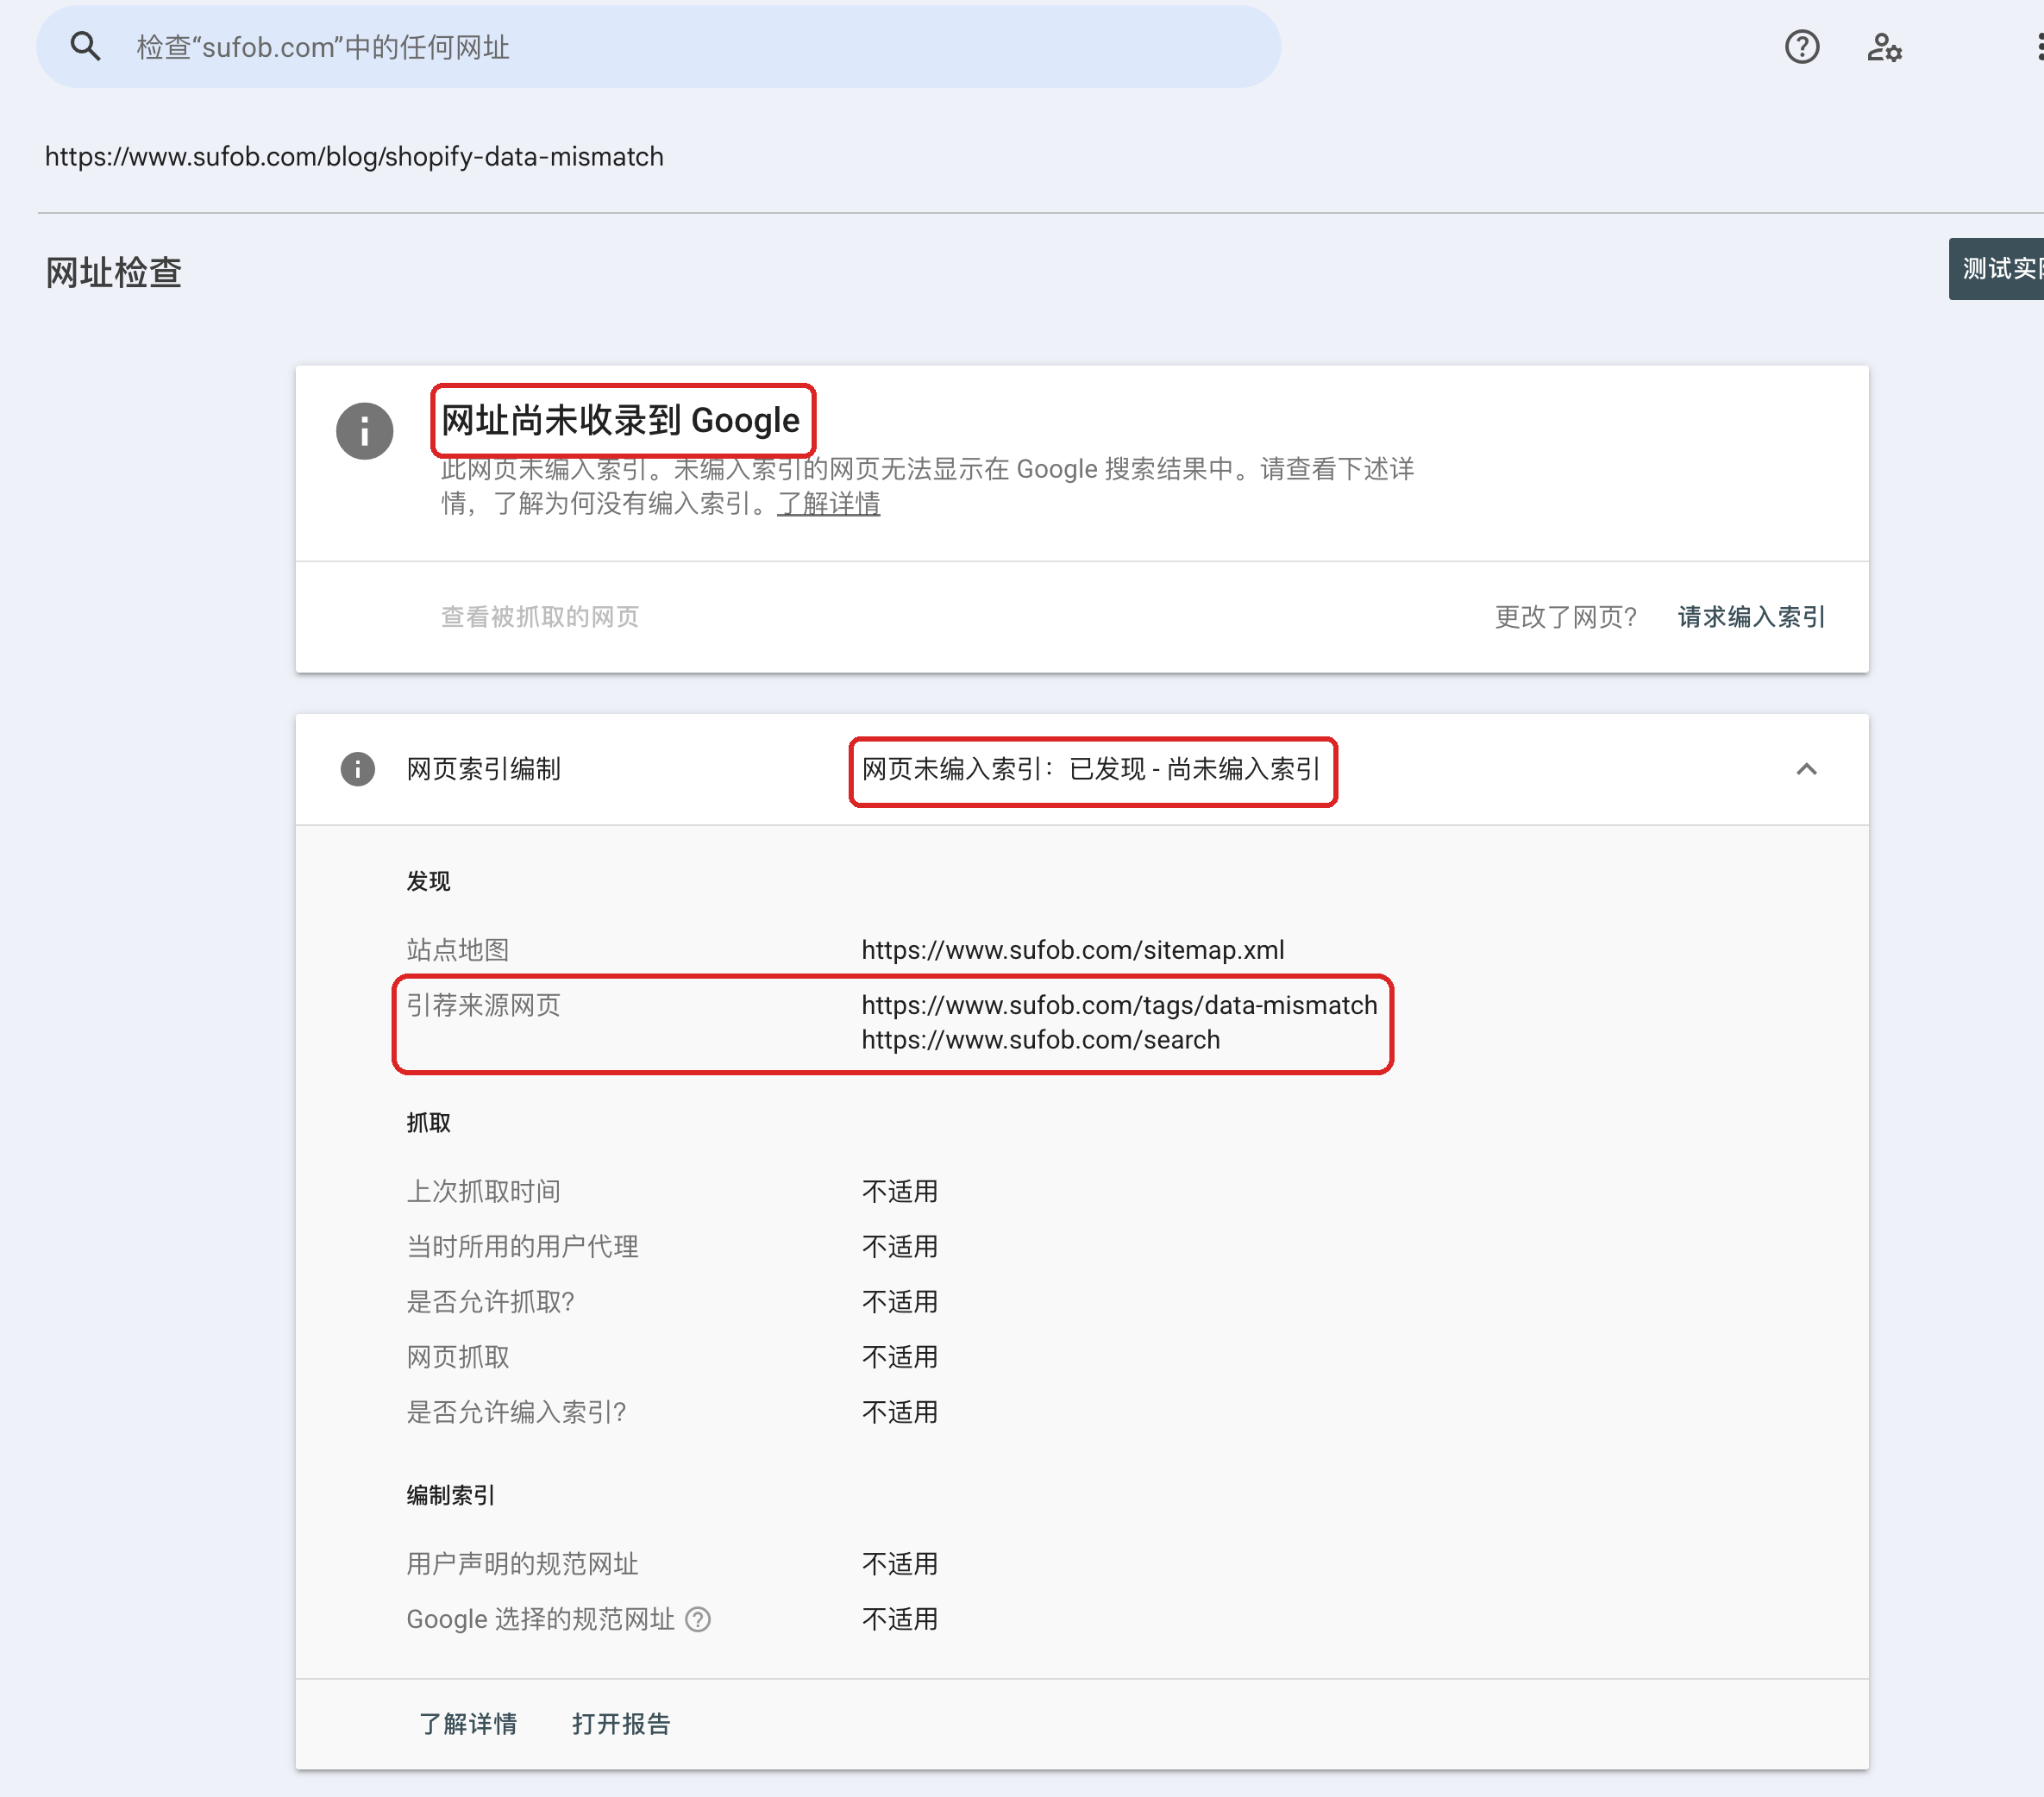Click the search magnifier icon
Viewport: 2044px width, 1797px height.
[x=86, y=46]
